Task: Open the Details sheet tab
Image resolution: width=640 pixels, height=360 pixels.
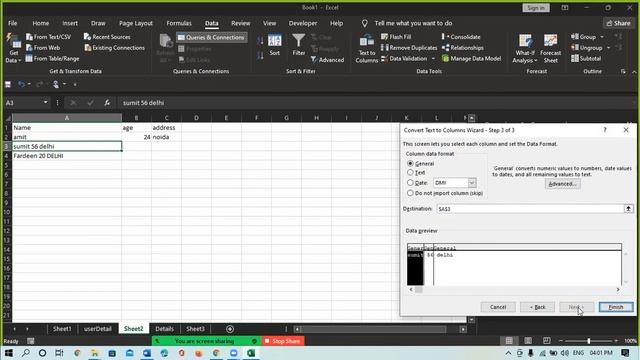Action: click(164, 329)
